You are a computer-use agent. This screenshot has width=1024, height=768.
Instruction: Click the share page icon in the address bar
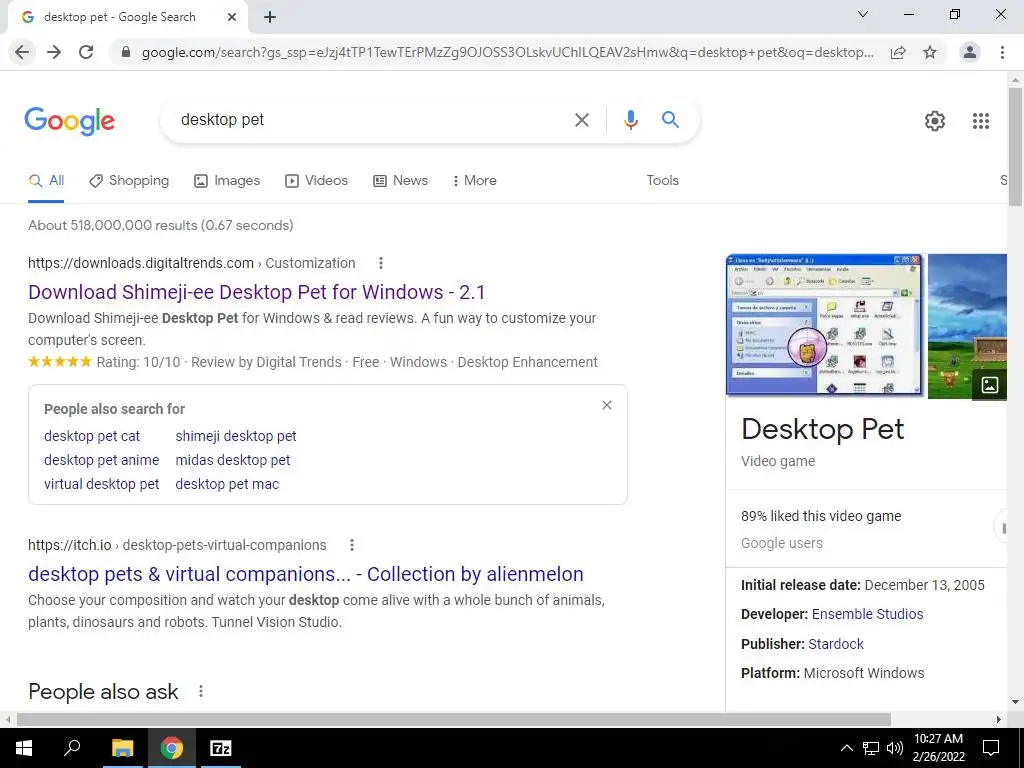[x=898, y=52]
